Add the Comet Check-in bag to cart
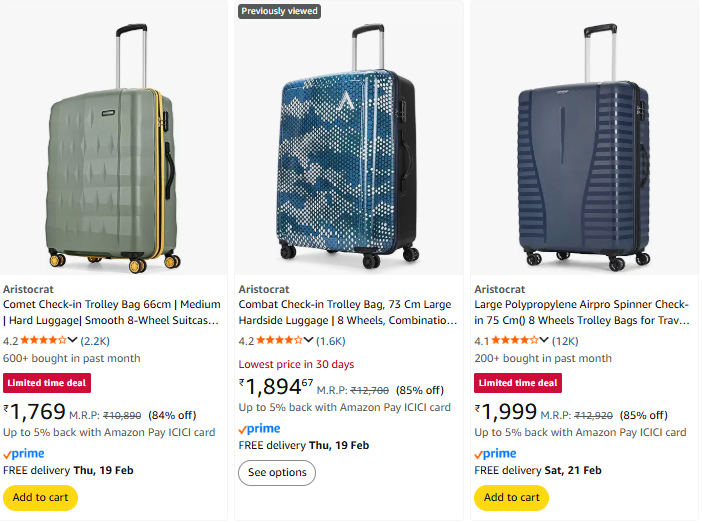The image size is (702, 523). click(40, 498)
